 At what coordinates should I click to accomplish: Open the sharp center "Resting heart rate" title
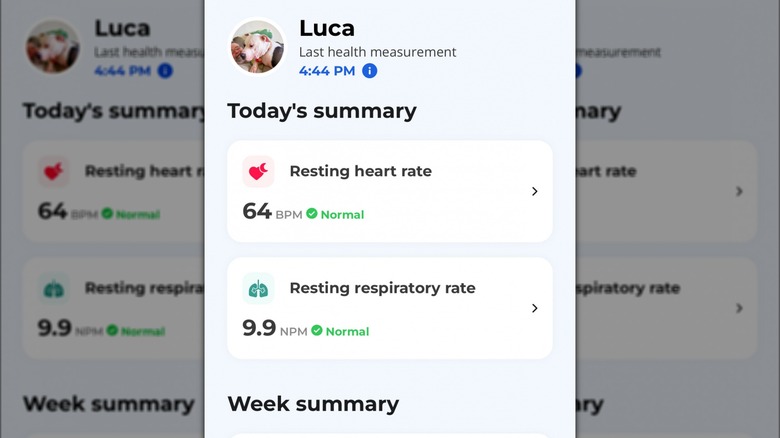pyautogui.click(x=360, y=171)
